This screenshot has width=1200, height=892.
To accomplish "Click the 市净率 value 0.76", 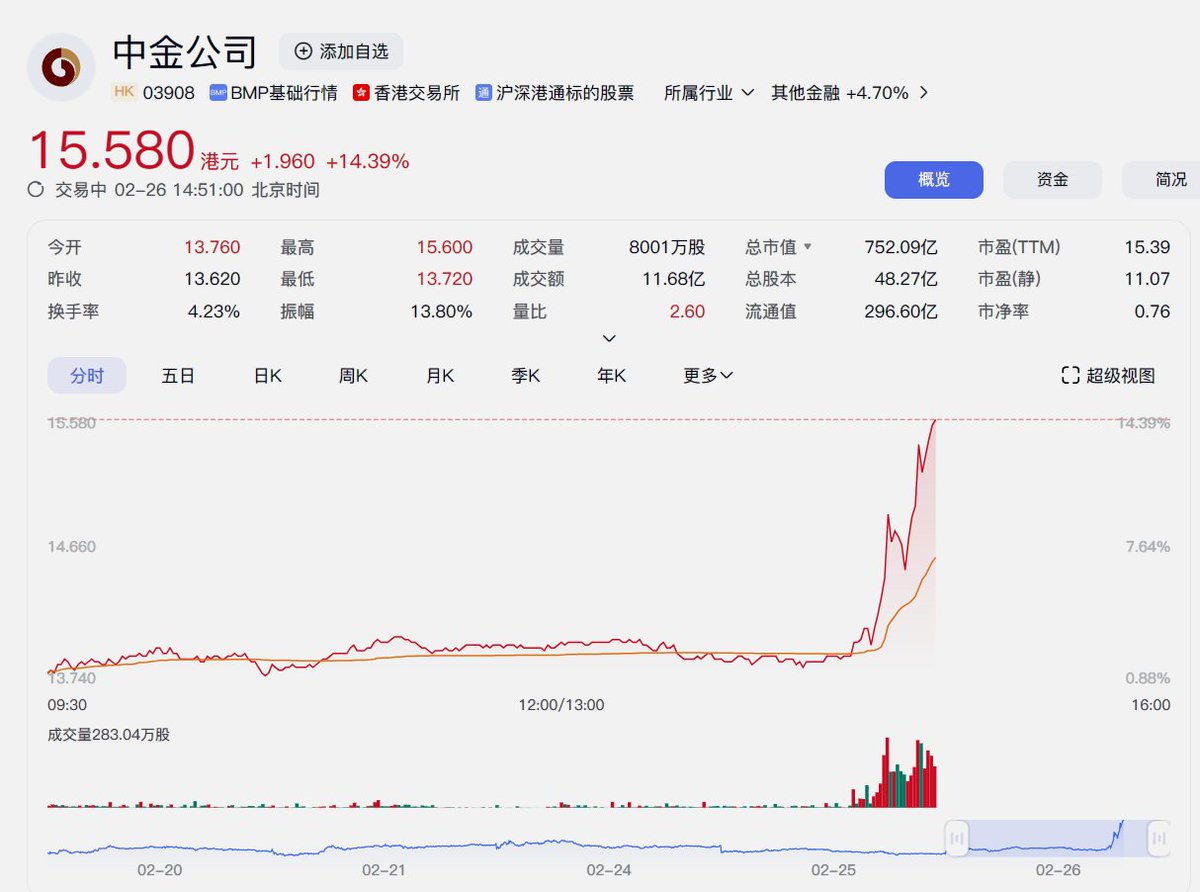I will point(1152,311).
